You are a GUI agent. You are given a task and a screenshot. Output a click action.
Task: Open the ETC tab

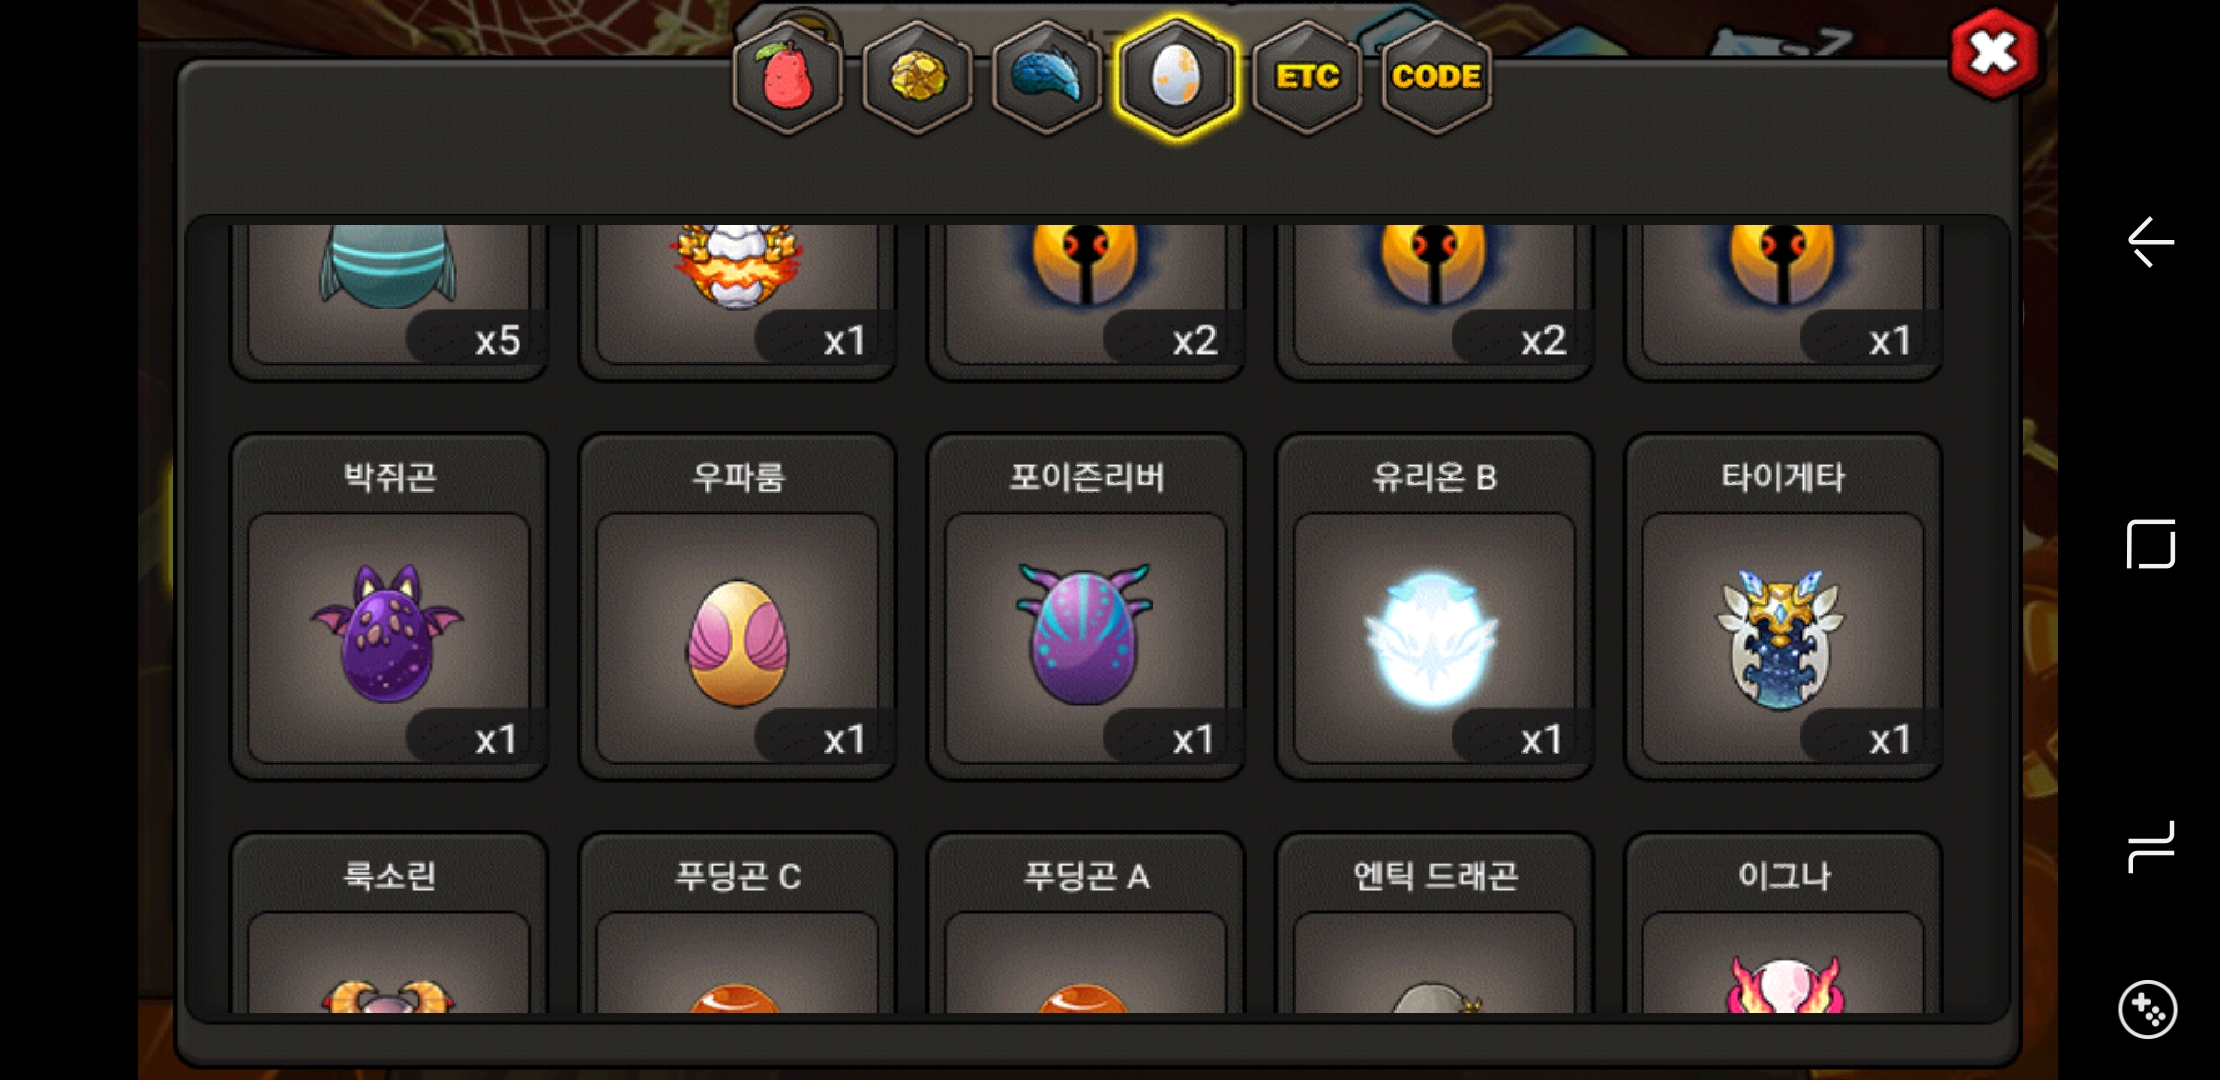pyautogui.click(x=1307, y=77)
